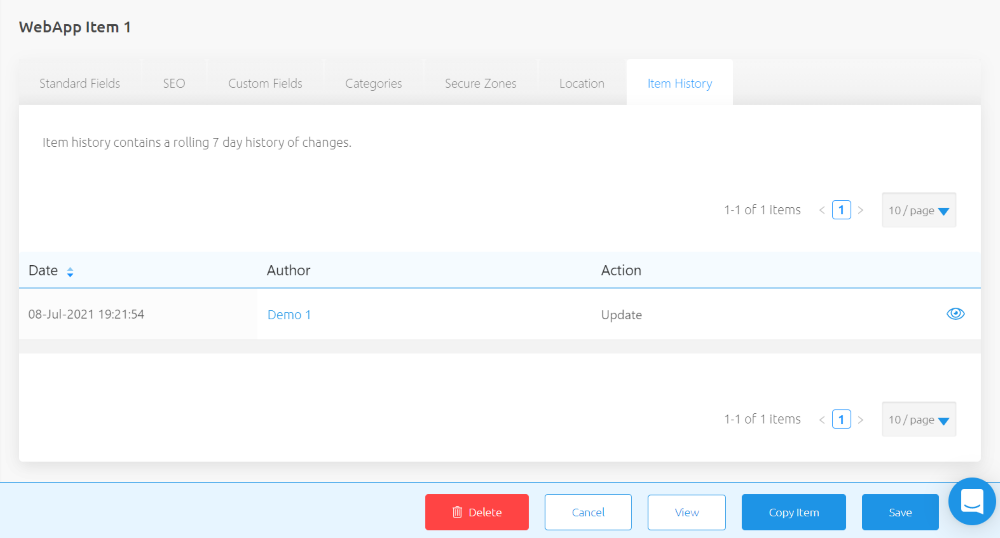Viewport: 1000px width, 538px height.
Task: Open the SEO tab
Action: pyautogui.click(x=174, y=83)
